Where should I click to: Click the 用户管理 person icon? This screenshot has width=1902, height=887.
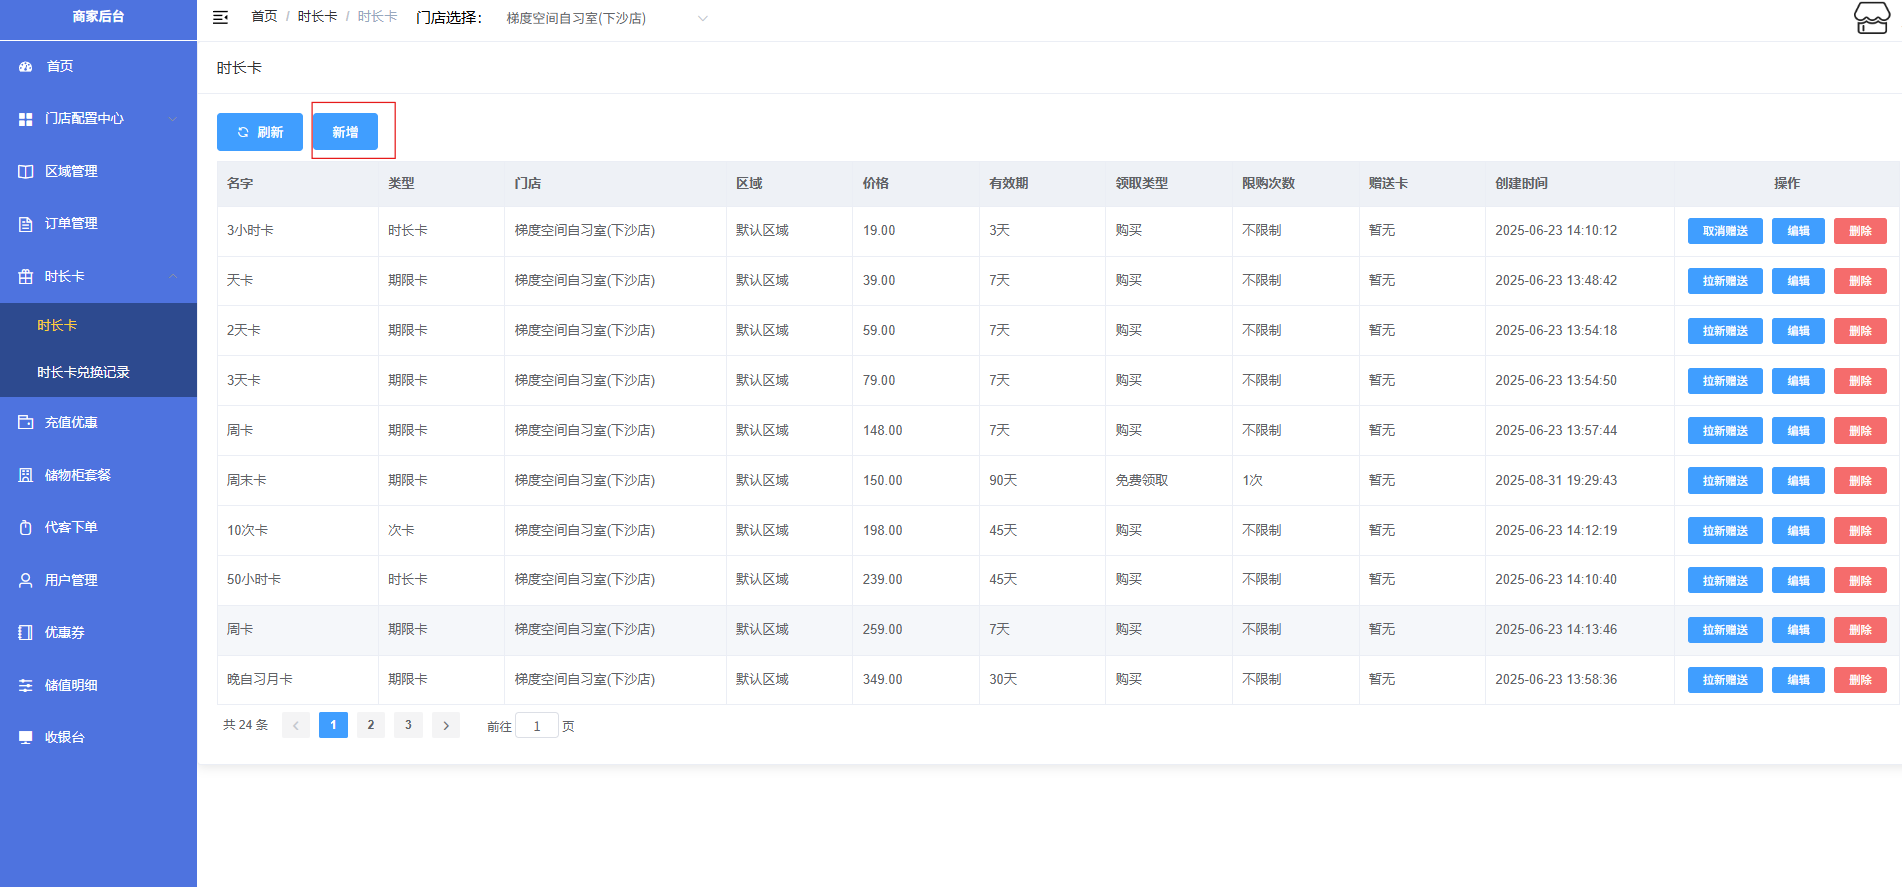pos(26,580)
